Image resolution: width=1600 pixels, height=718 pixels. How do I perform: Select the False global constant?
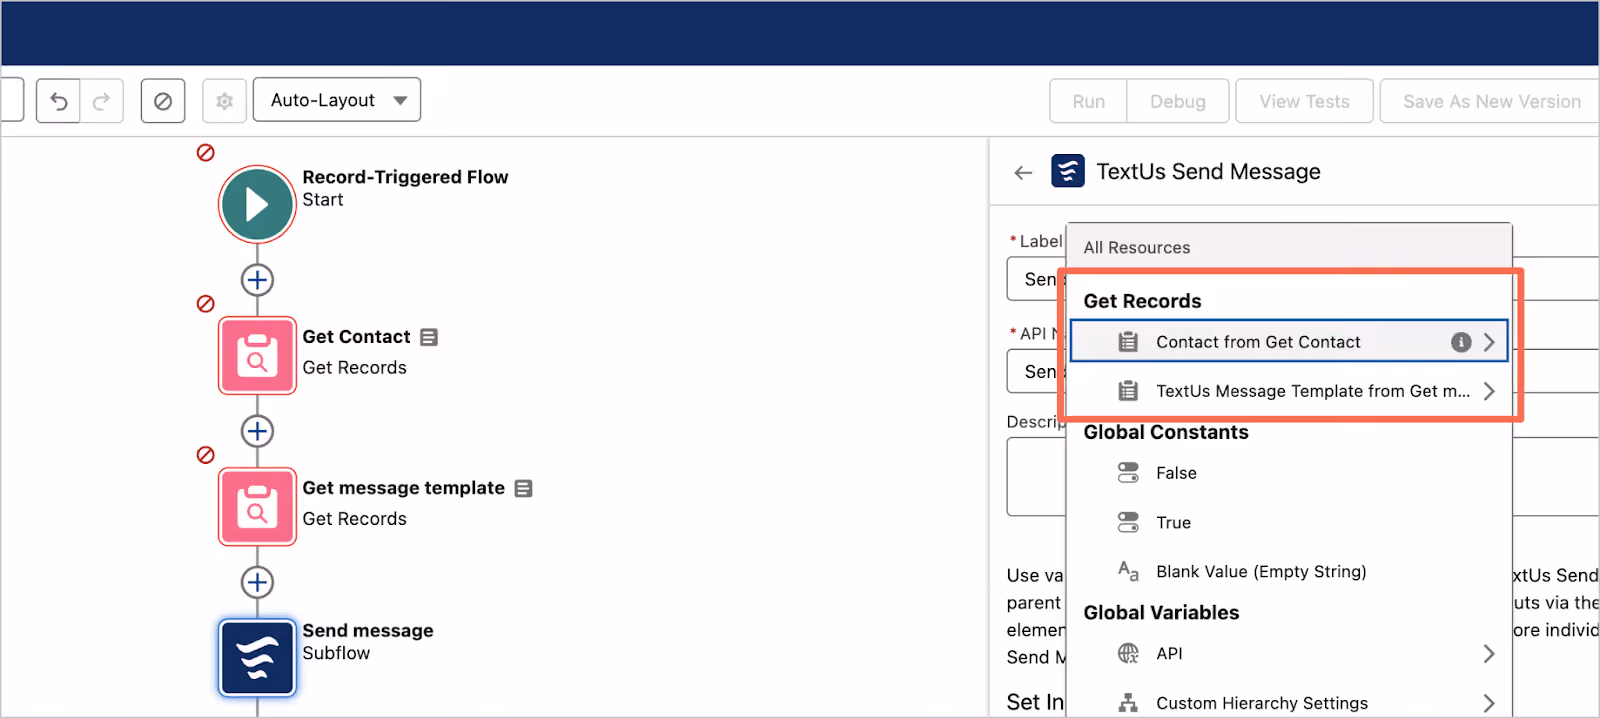point(1288,473)
